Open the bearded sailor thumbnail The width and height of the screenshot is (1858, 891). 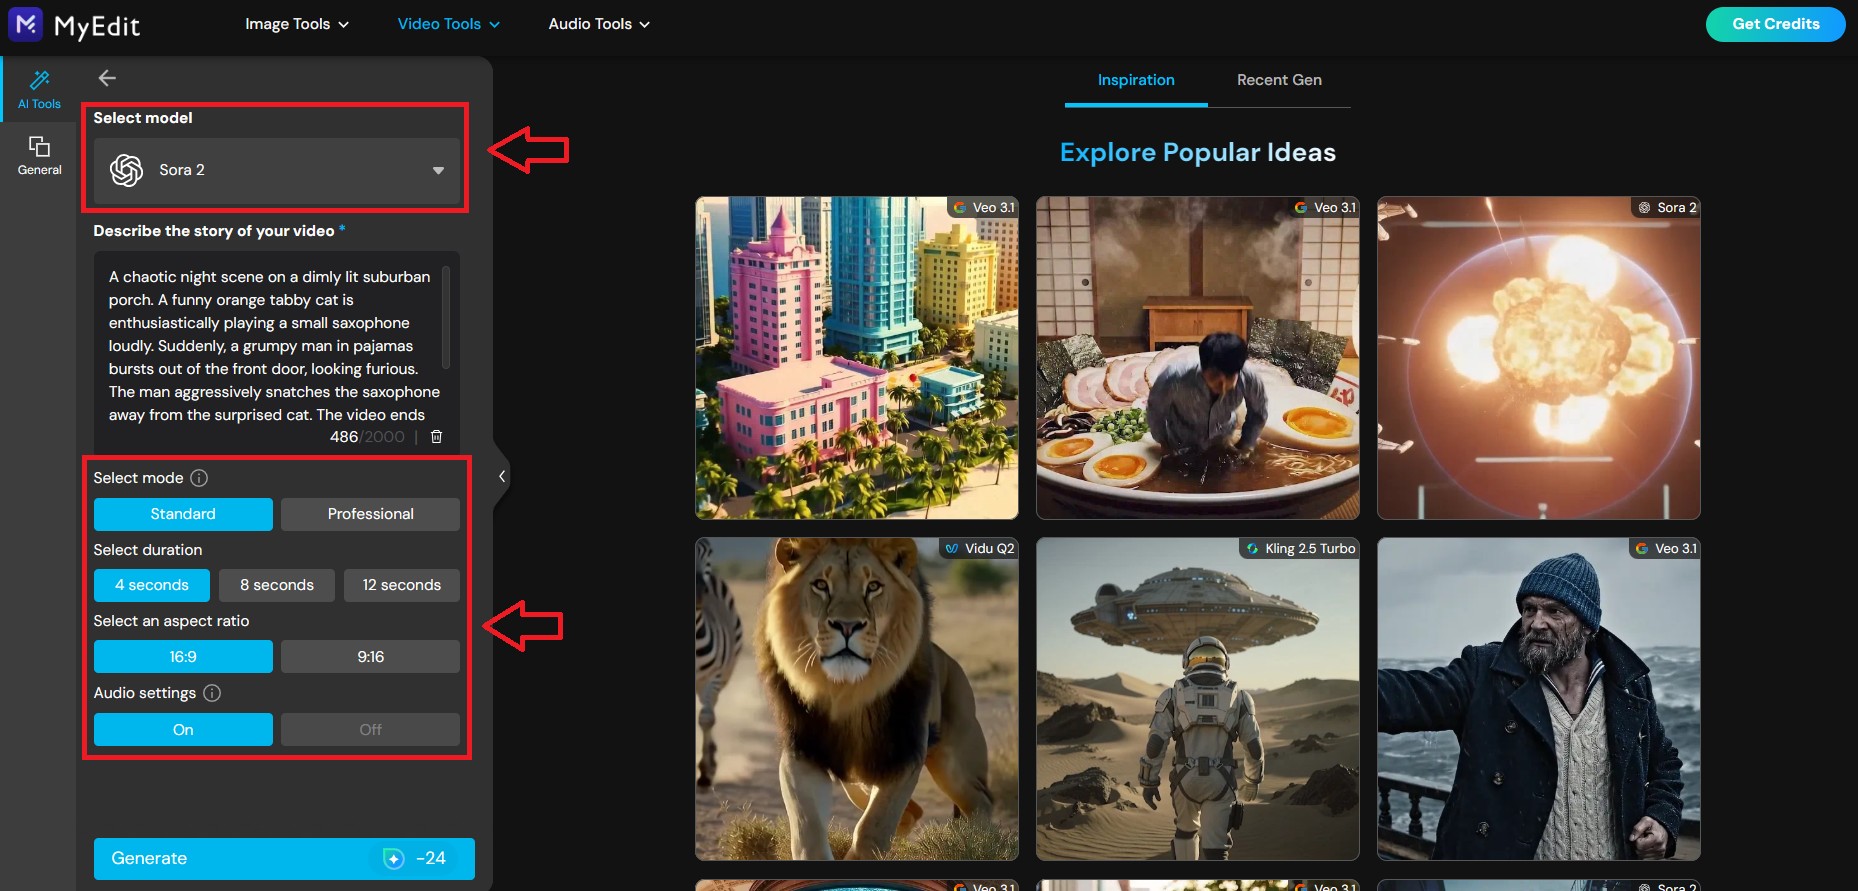[x=1539, y=699]
